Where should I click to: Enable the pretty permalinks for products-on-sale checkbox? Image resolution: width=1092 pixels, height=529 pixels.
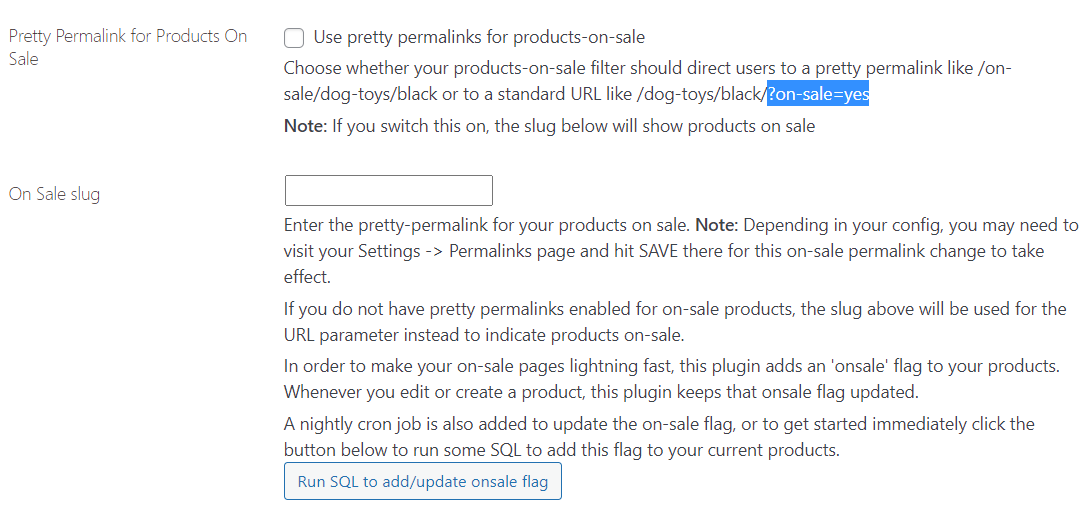(294, 38)
